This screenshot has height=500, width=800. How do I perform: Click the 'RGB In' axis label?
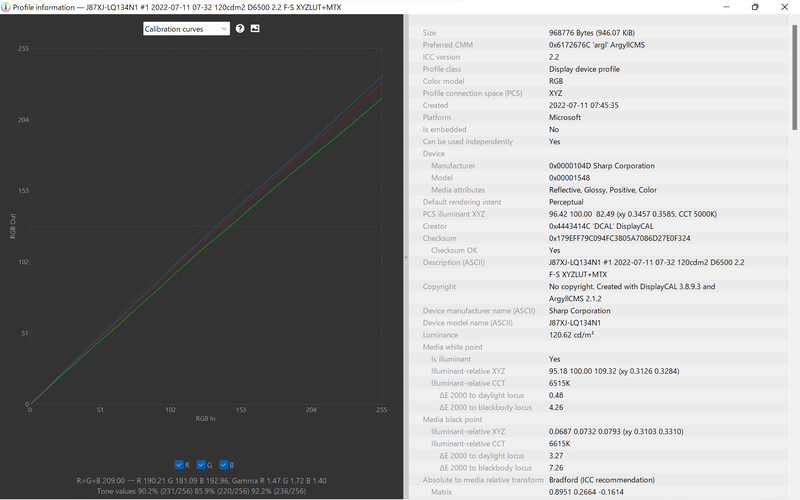point(206,418)
